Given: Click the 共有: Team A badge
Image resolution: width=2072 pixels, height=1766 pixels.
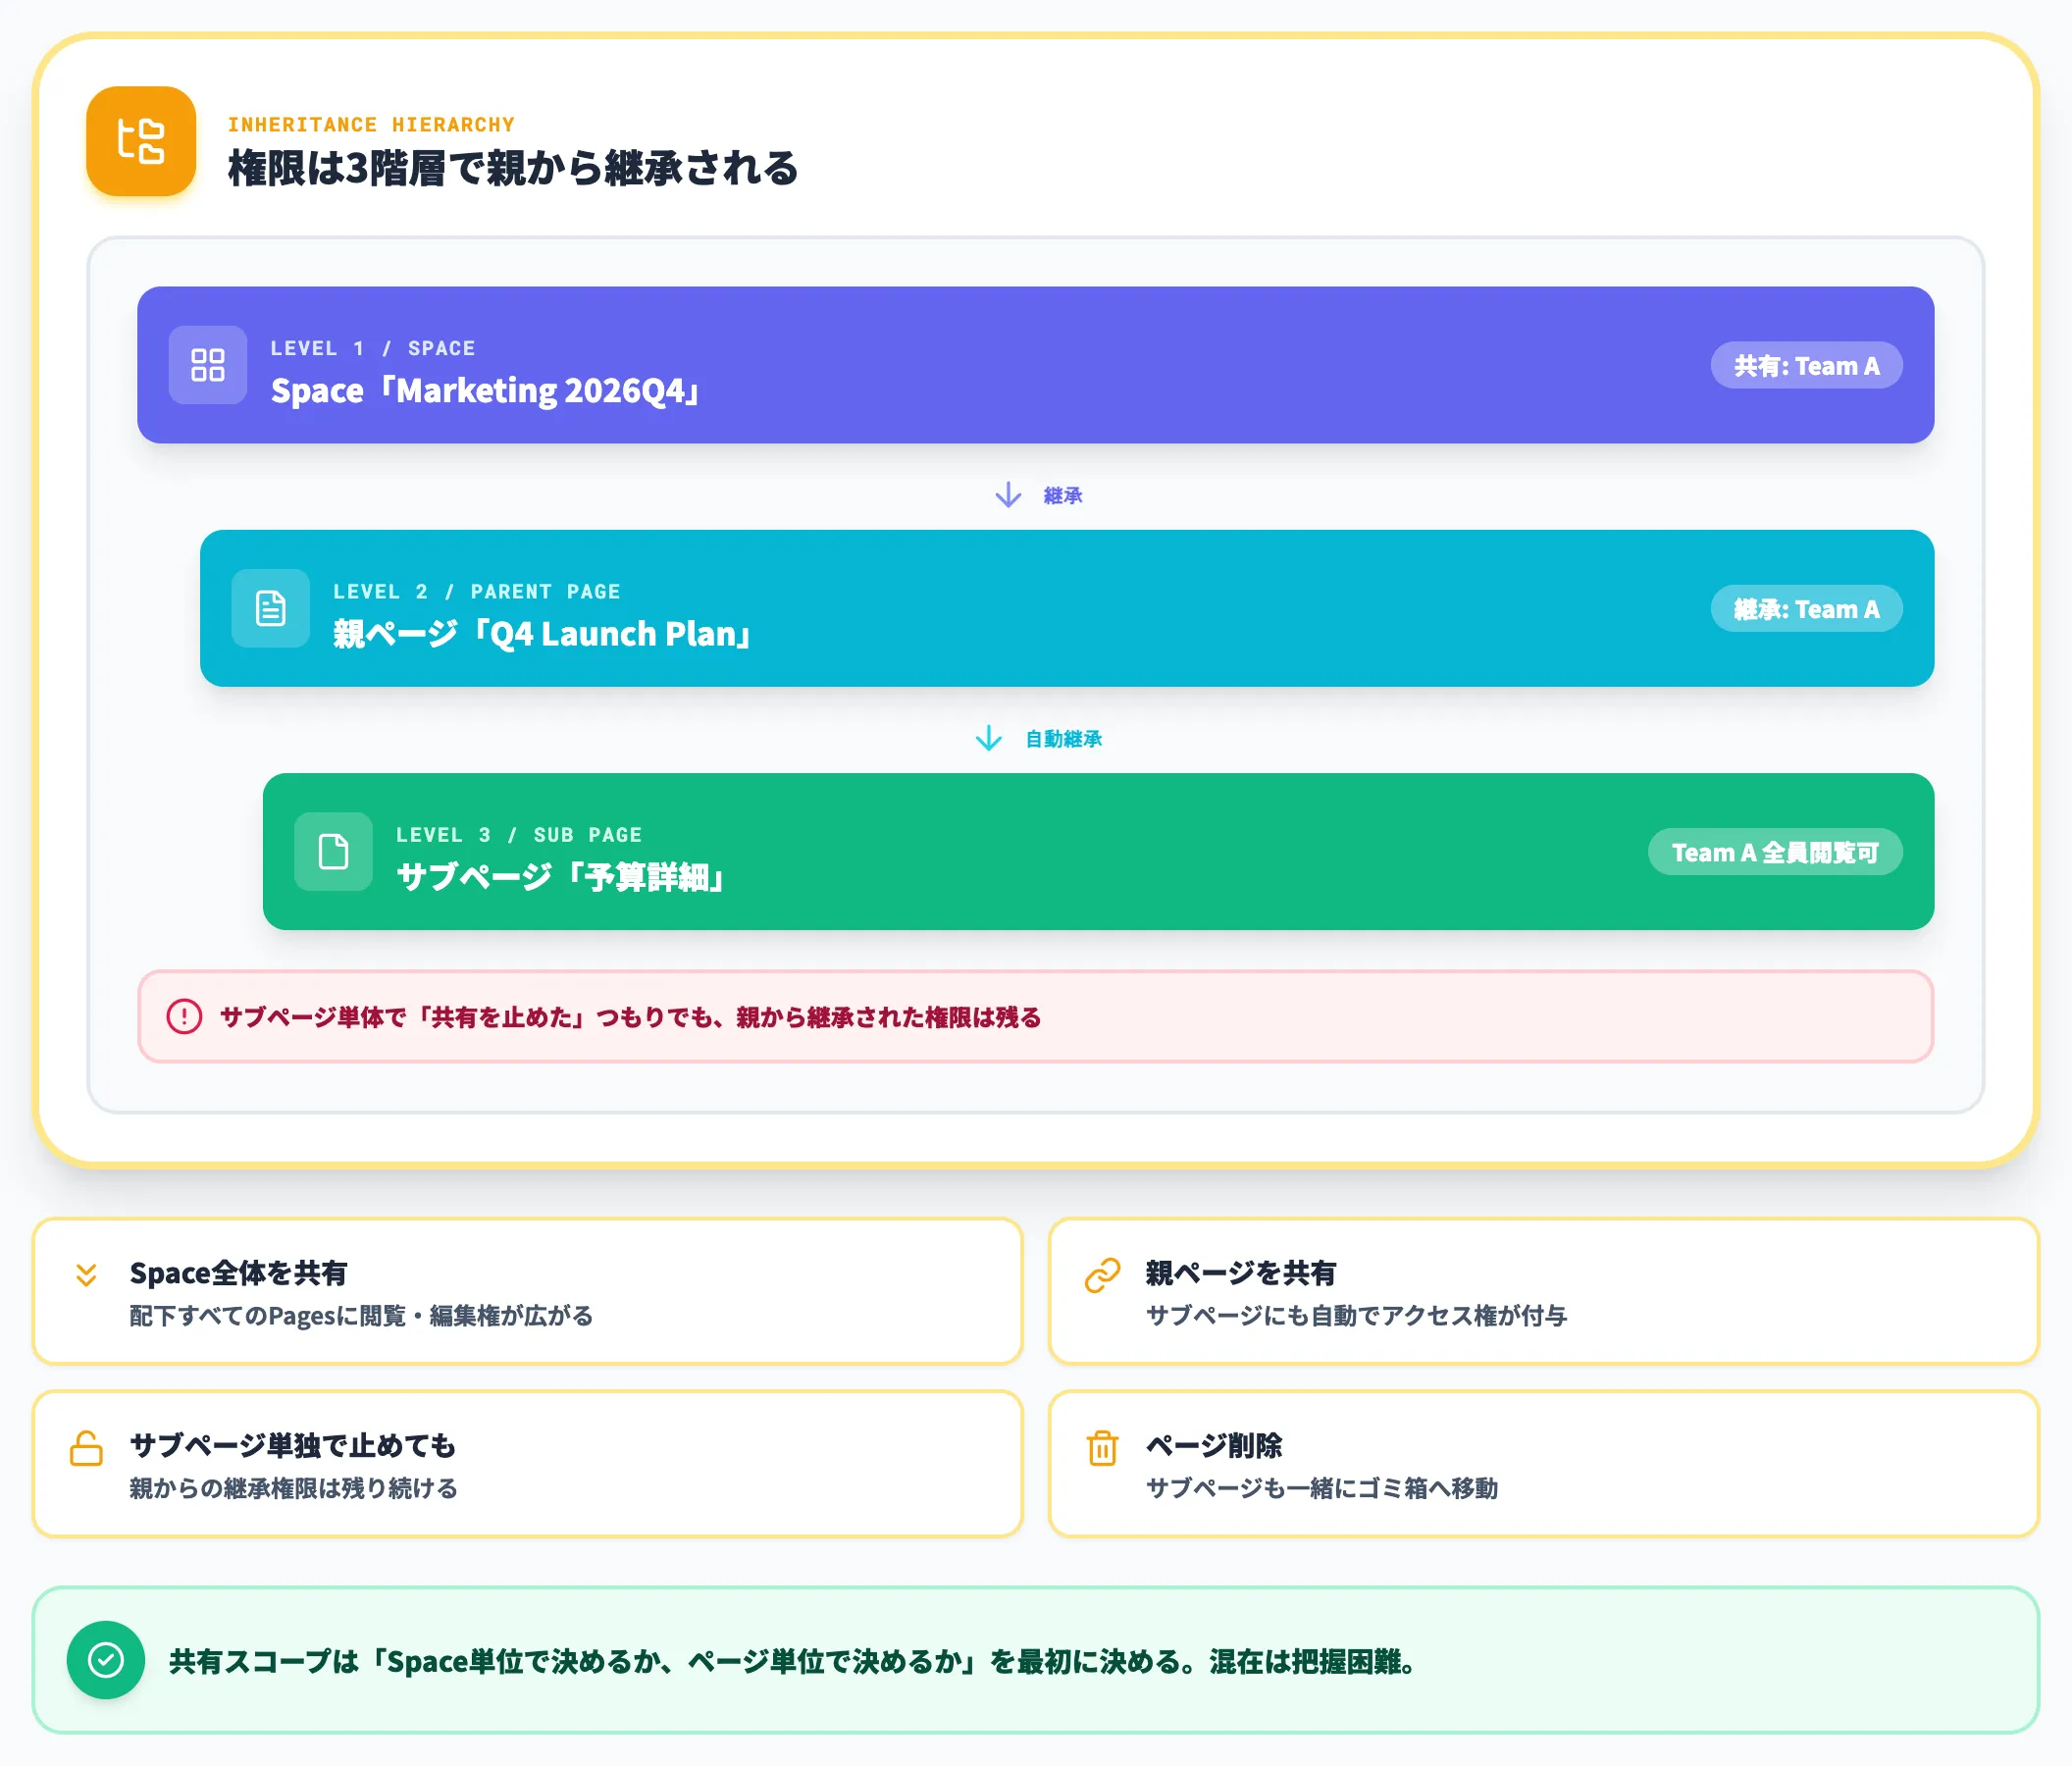Looking at the screenshot, I should click(x=1806, y=365).
